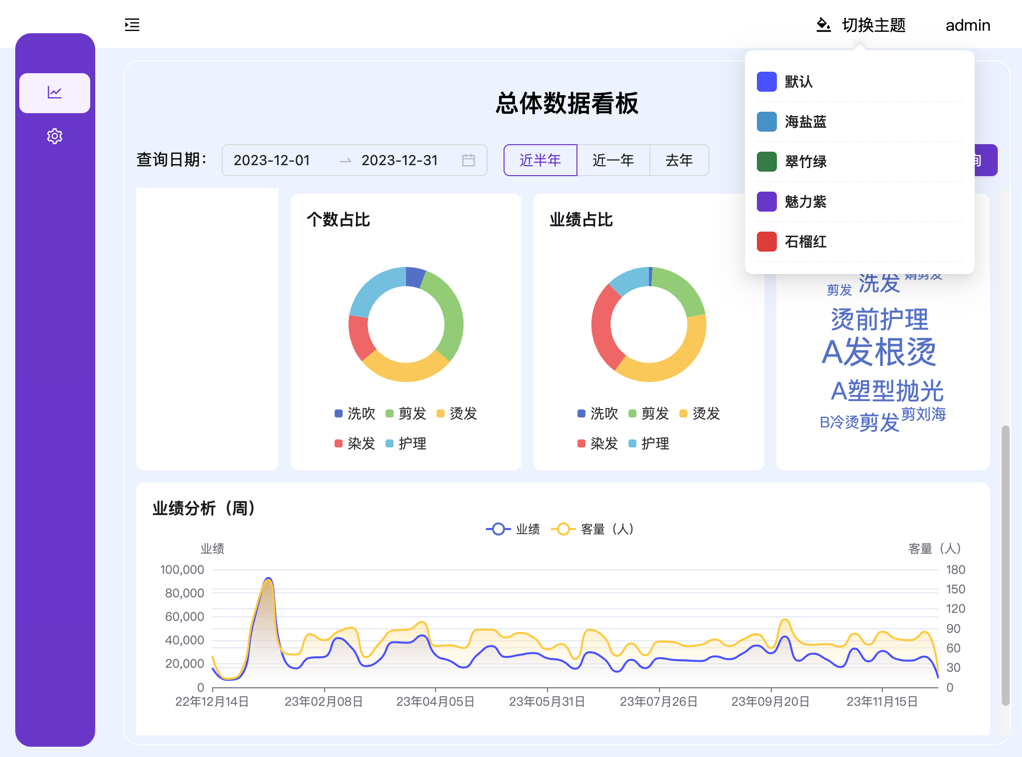Click axis label 23年04月05日

(435, 702)
